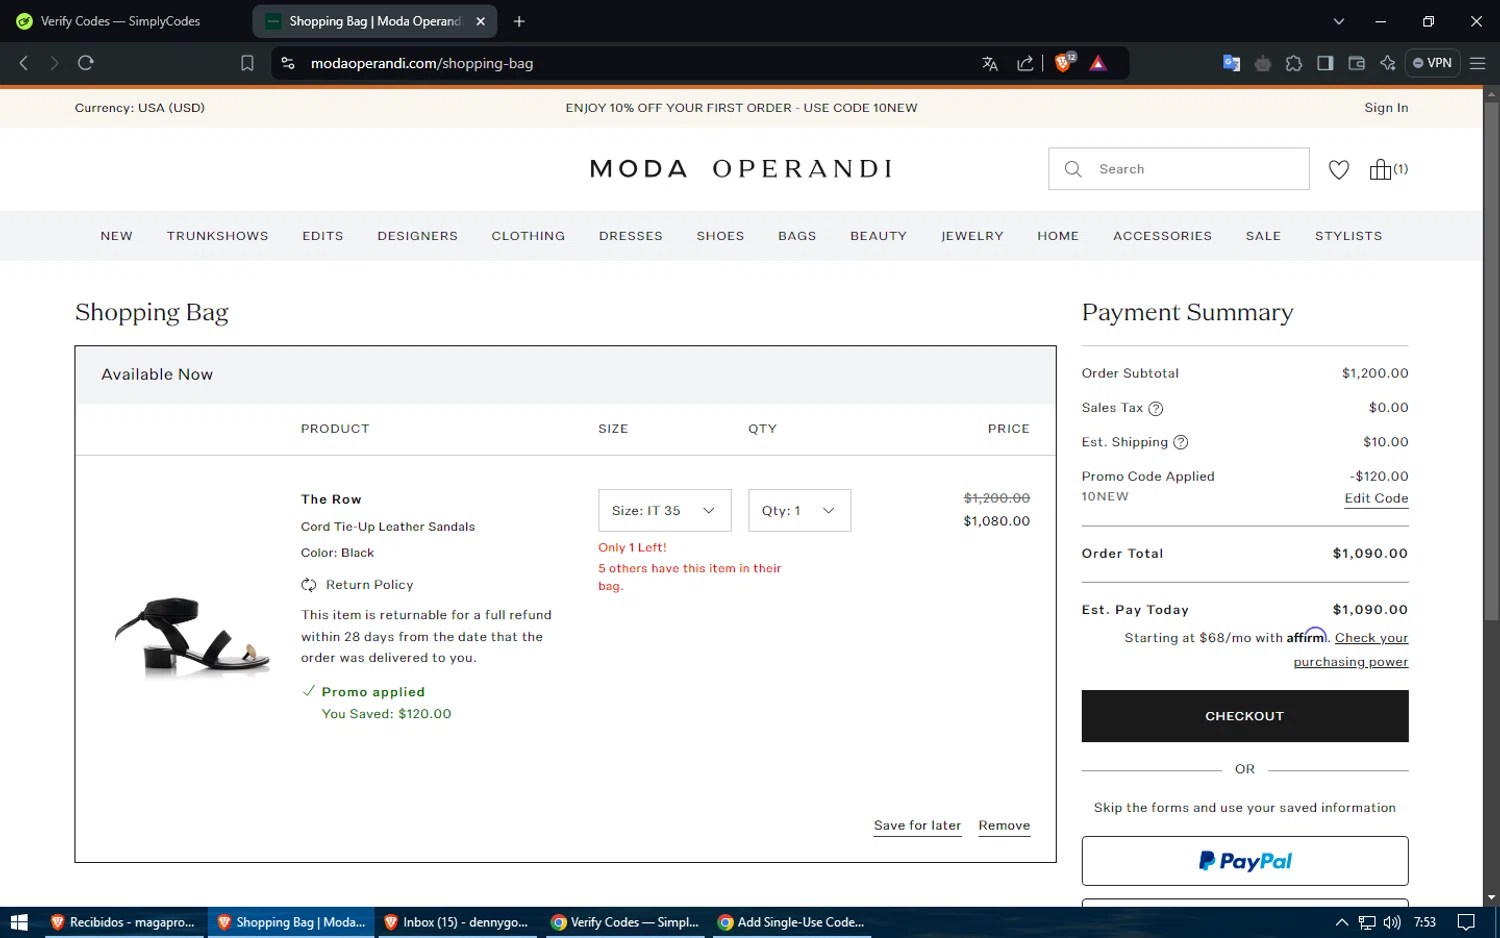Click the Google Translate extension icon
The width and height of the screenshot is (1500, 938).
(x=1231, y=63)
